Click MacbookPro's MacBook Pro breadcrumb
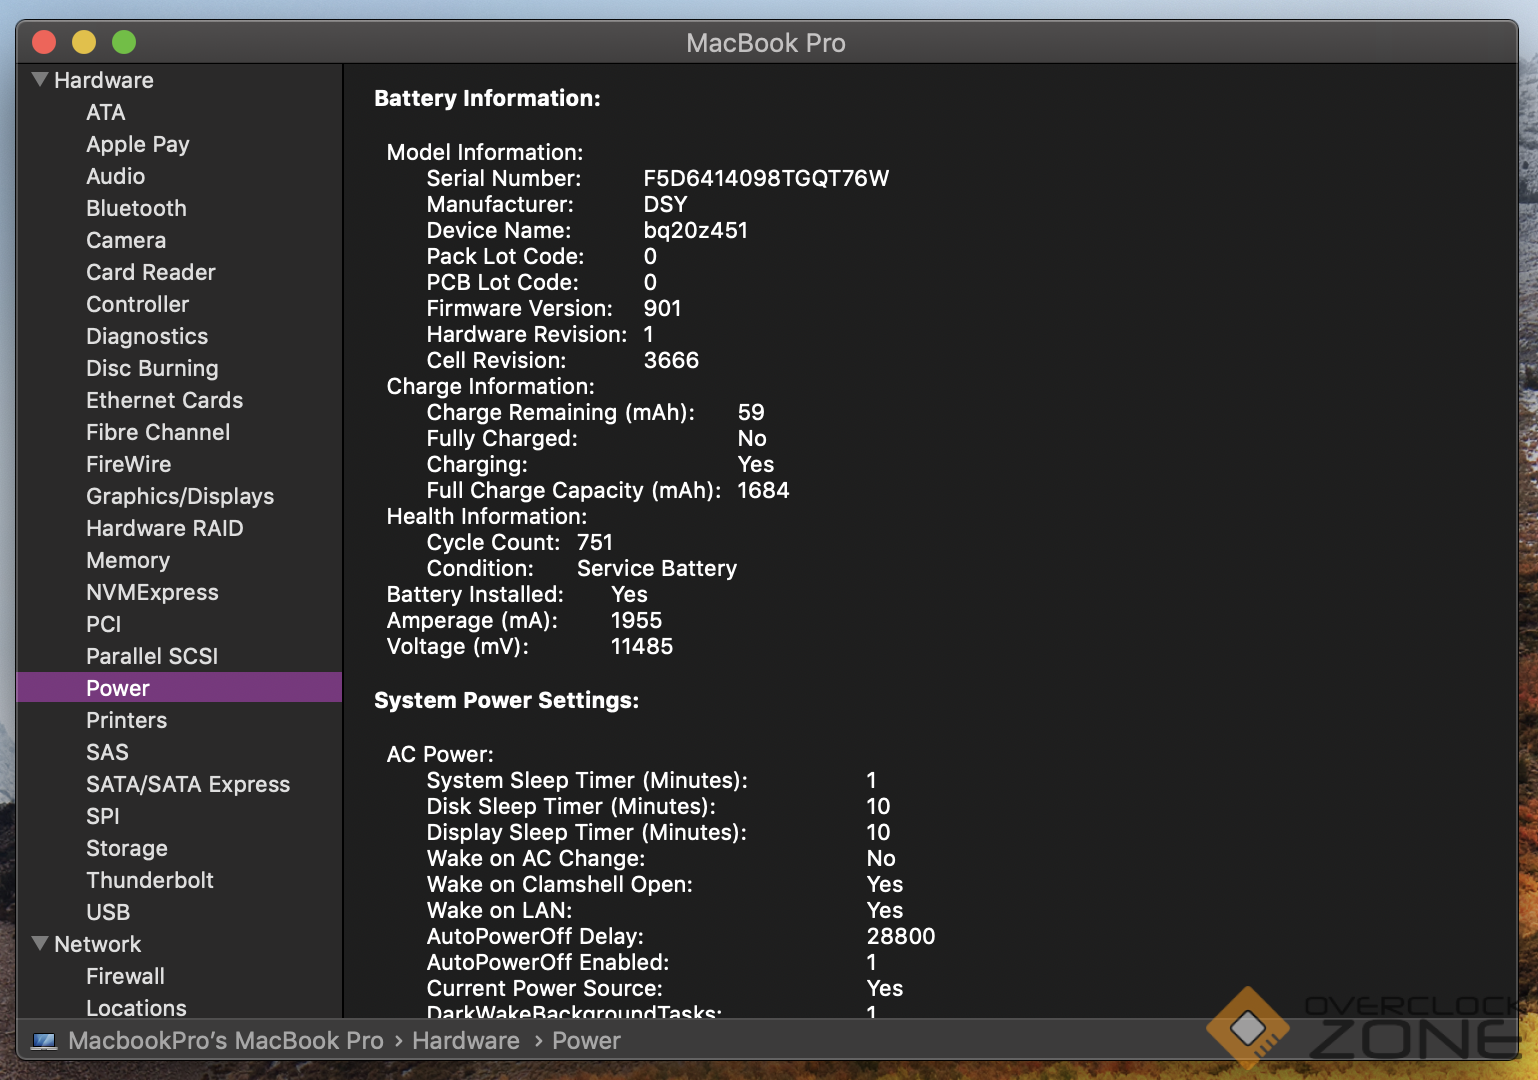The width and height of the screenshot is (1538, 1080). pos(226,1041)
